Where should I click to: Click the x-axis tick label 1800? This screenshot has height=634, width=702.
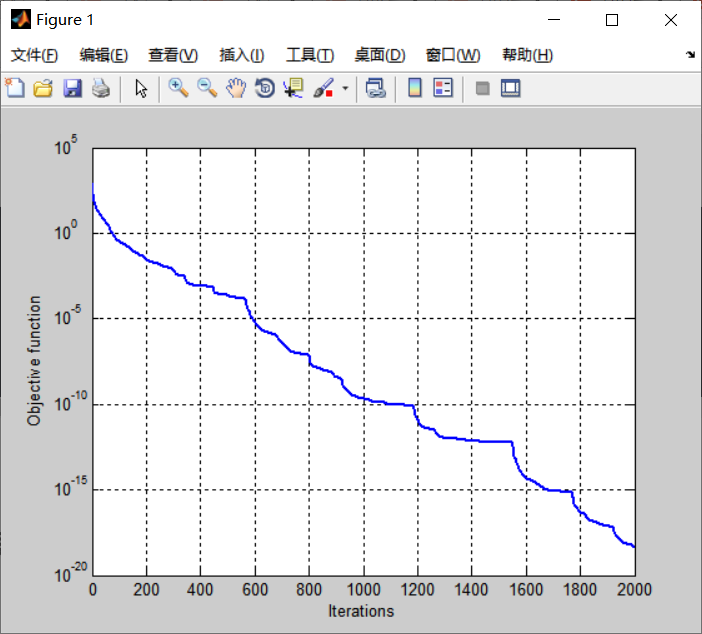tap(580, 589)
